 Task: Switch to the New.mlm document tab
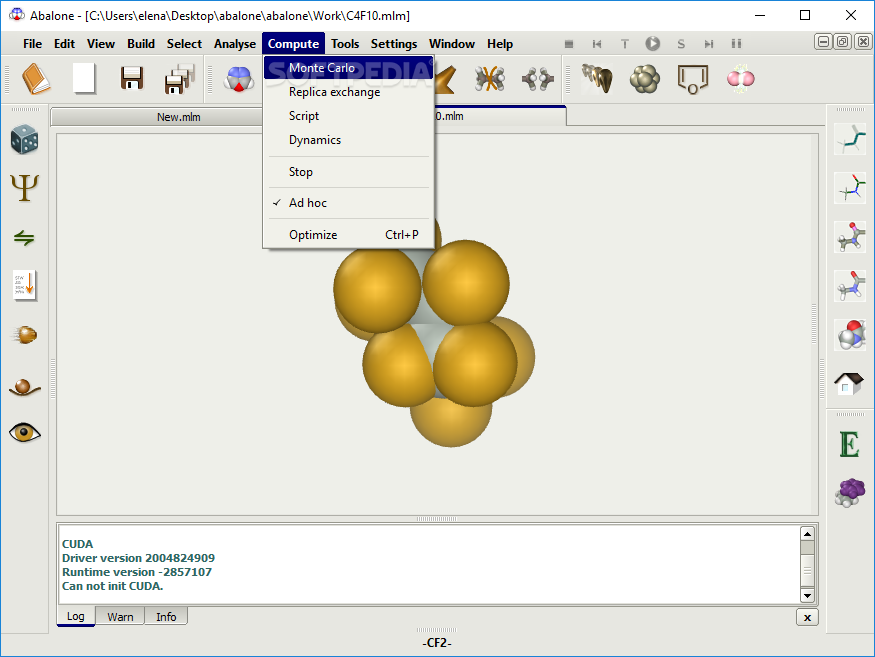tap(157, 117)
